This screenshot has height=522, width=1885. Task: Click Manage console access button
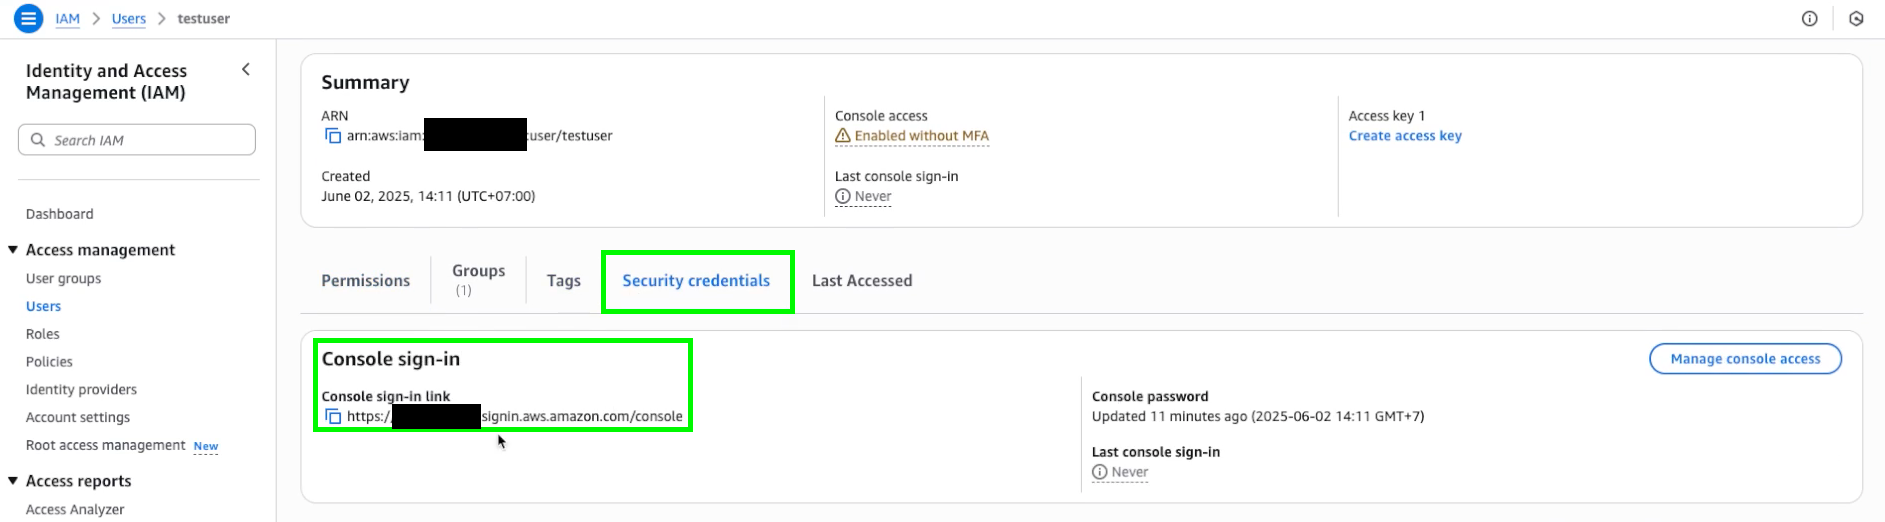(1745, 359)
